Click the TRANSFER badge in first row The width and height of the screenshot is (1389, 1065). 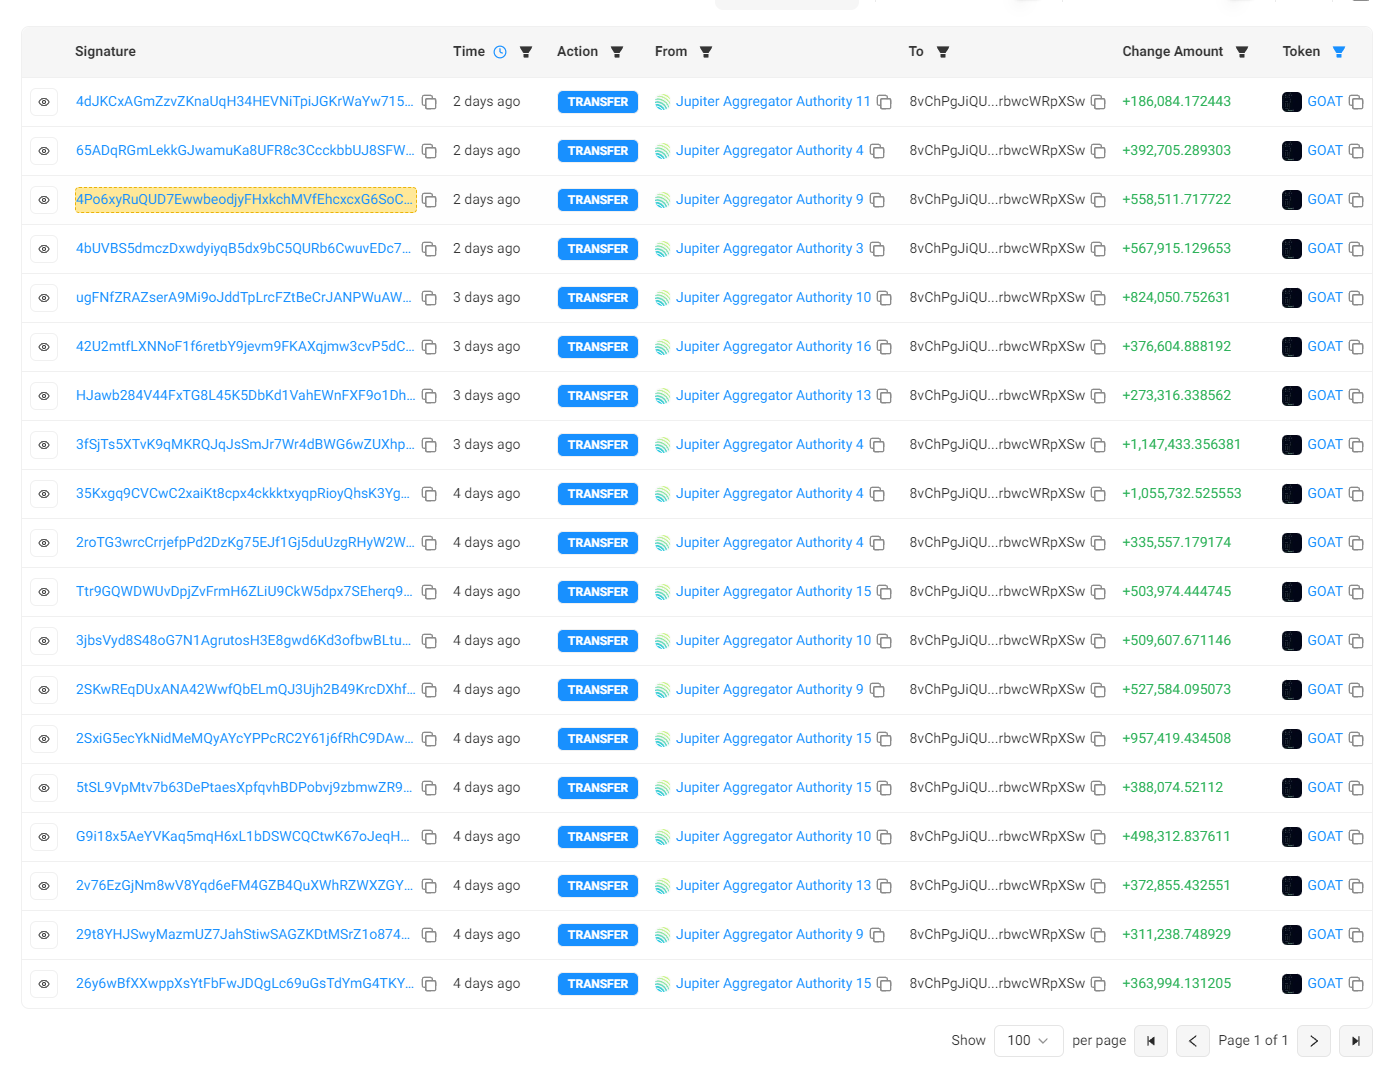pyautogui.click(x=598, y=102)
